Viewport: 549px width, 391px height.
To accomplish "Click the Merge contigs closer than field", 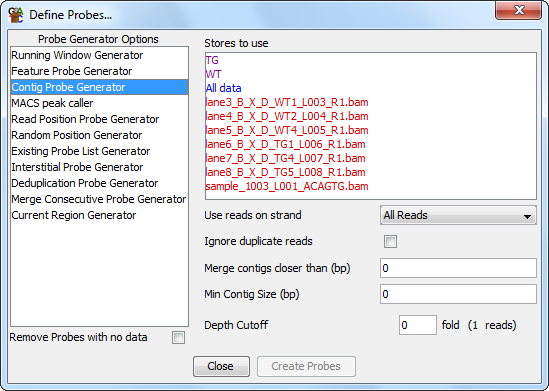I will coord(458,268).
